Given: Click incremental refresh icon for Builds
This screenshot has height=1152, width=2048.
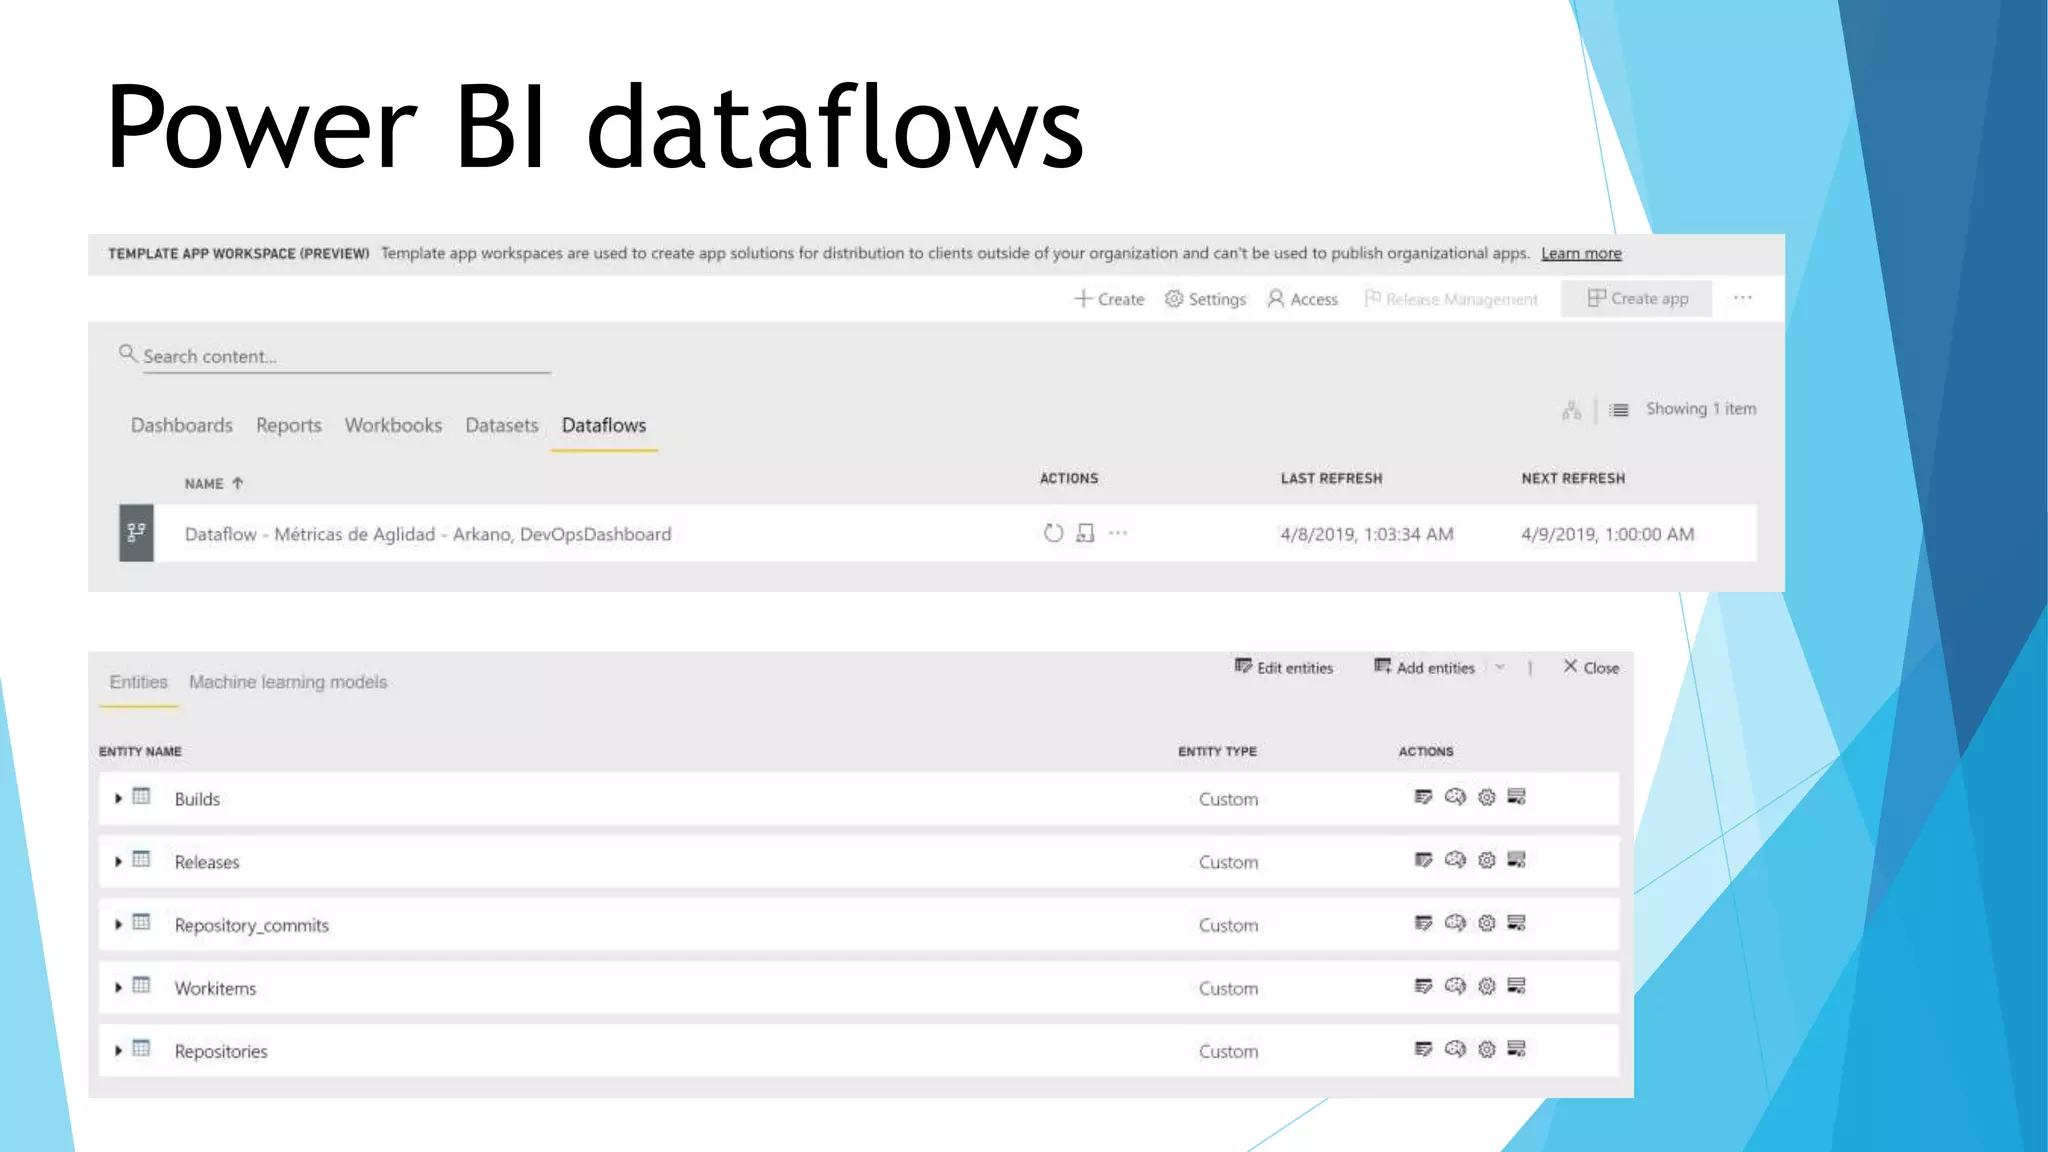Looking at the screenshot, I should (x=1517, y=797).
